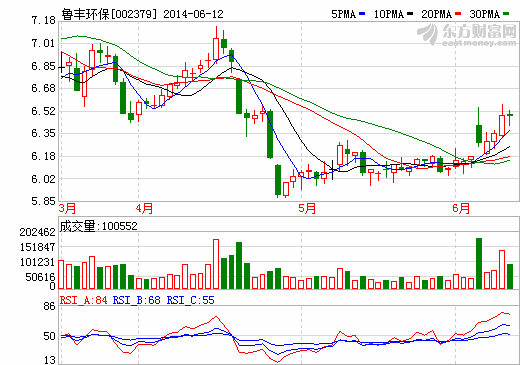Select the 6月 month marker
520x365 pixels.
click(x=461, y=209)
